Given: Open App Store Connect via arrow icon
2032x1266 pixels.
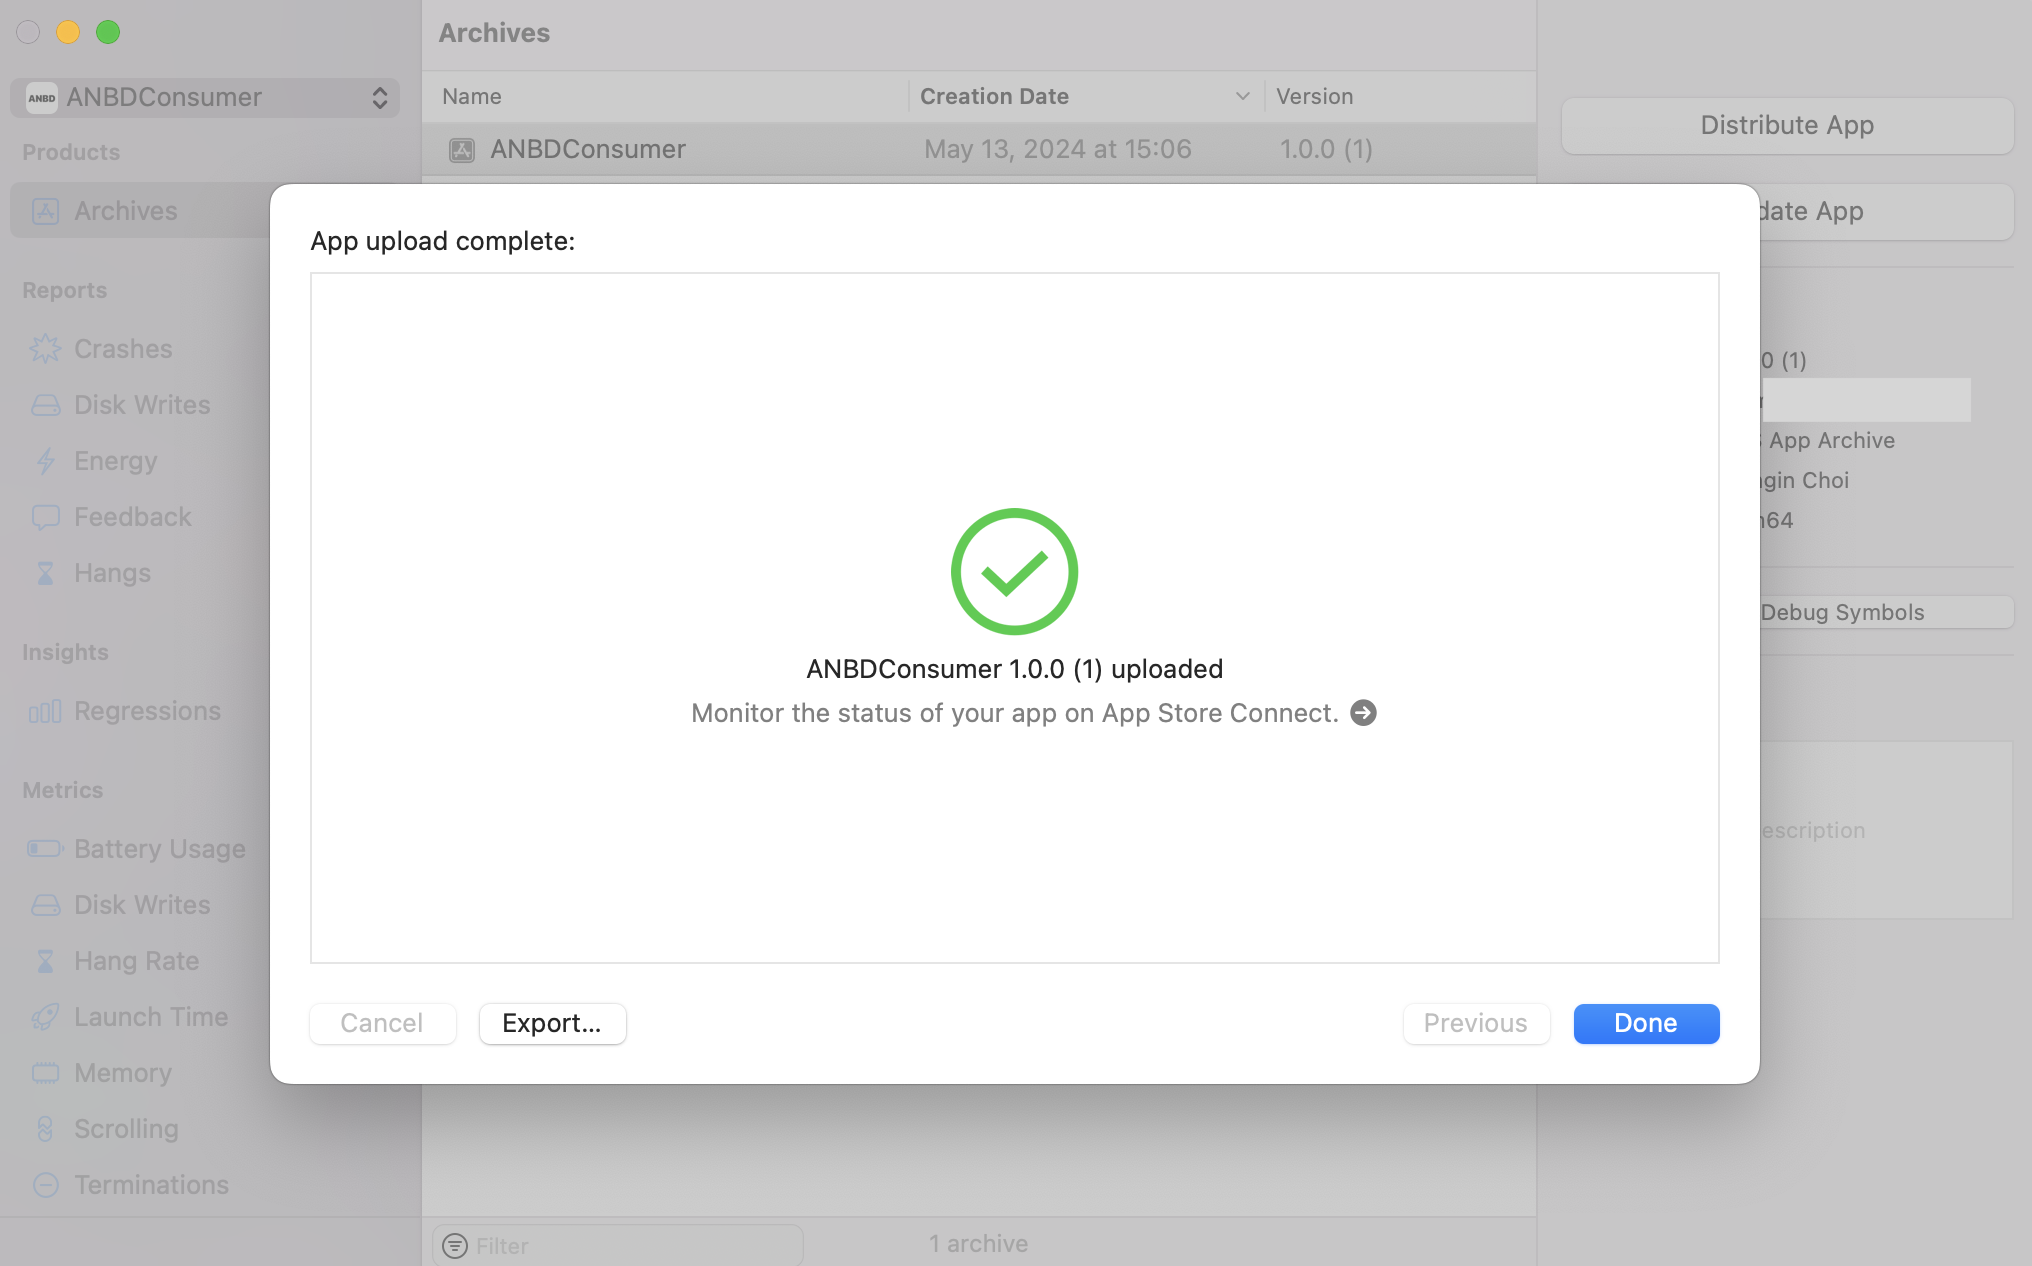Looking at the screenshot, I should (1364, 713).
